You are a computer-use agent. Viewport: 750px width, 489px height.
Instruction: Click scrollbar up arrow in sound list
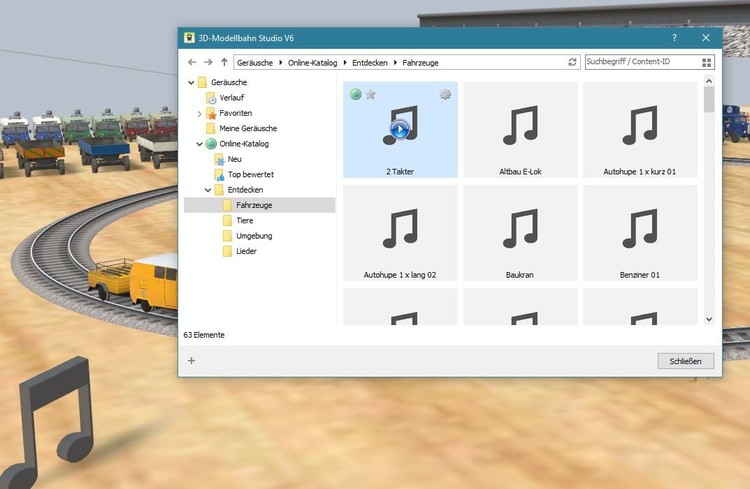[709, 81]
